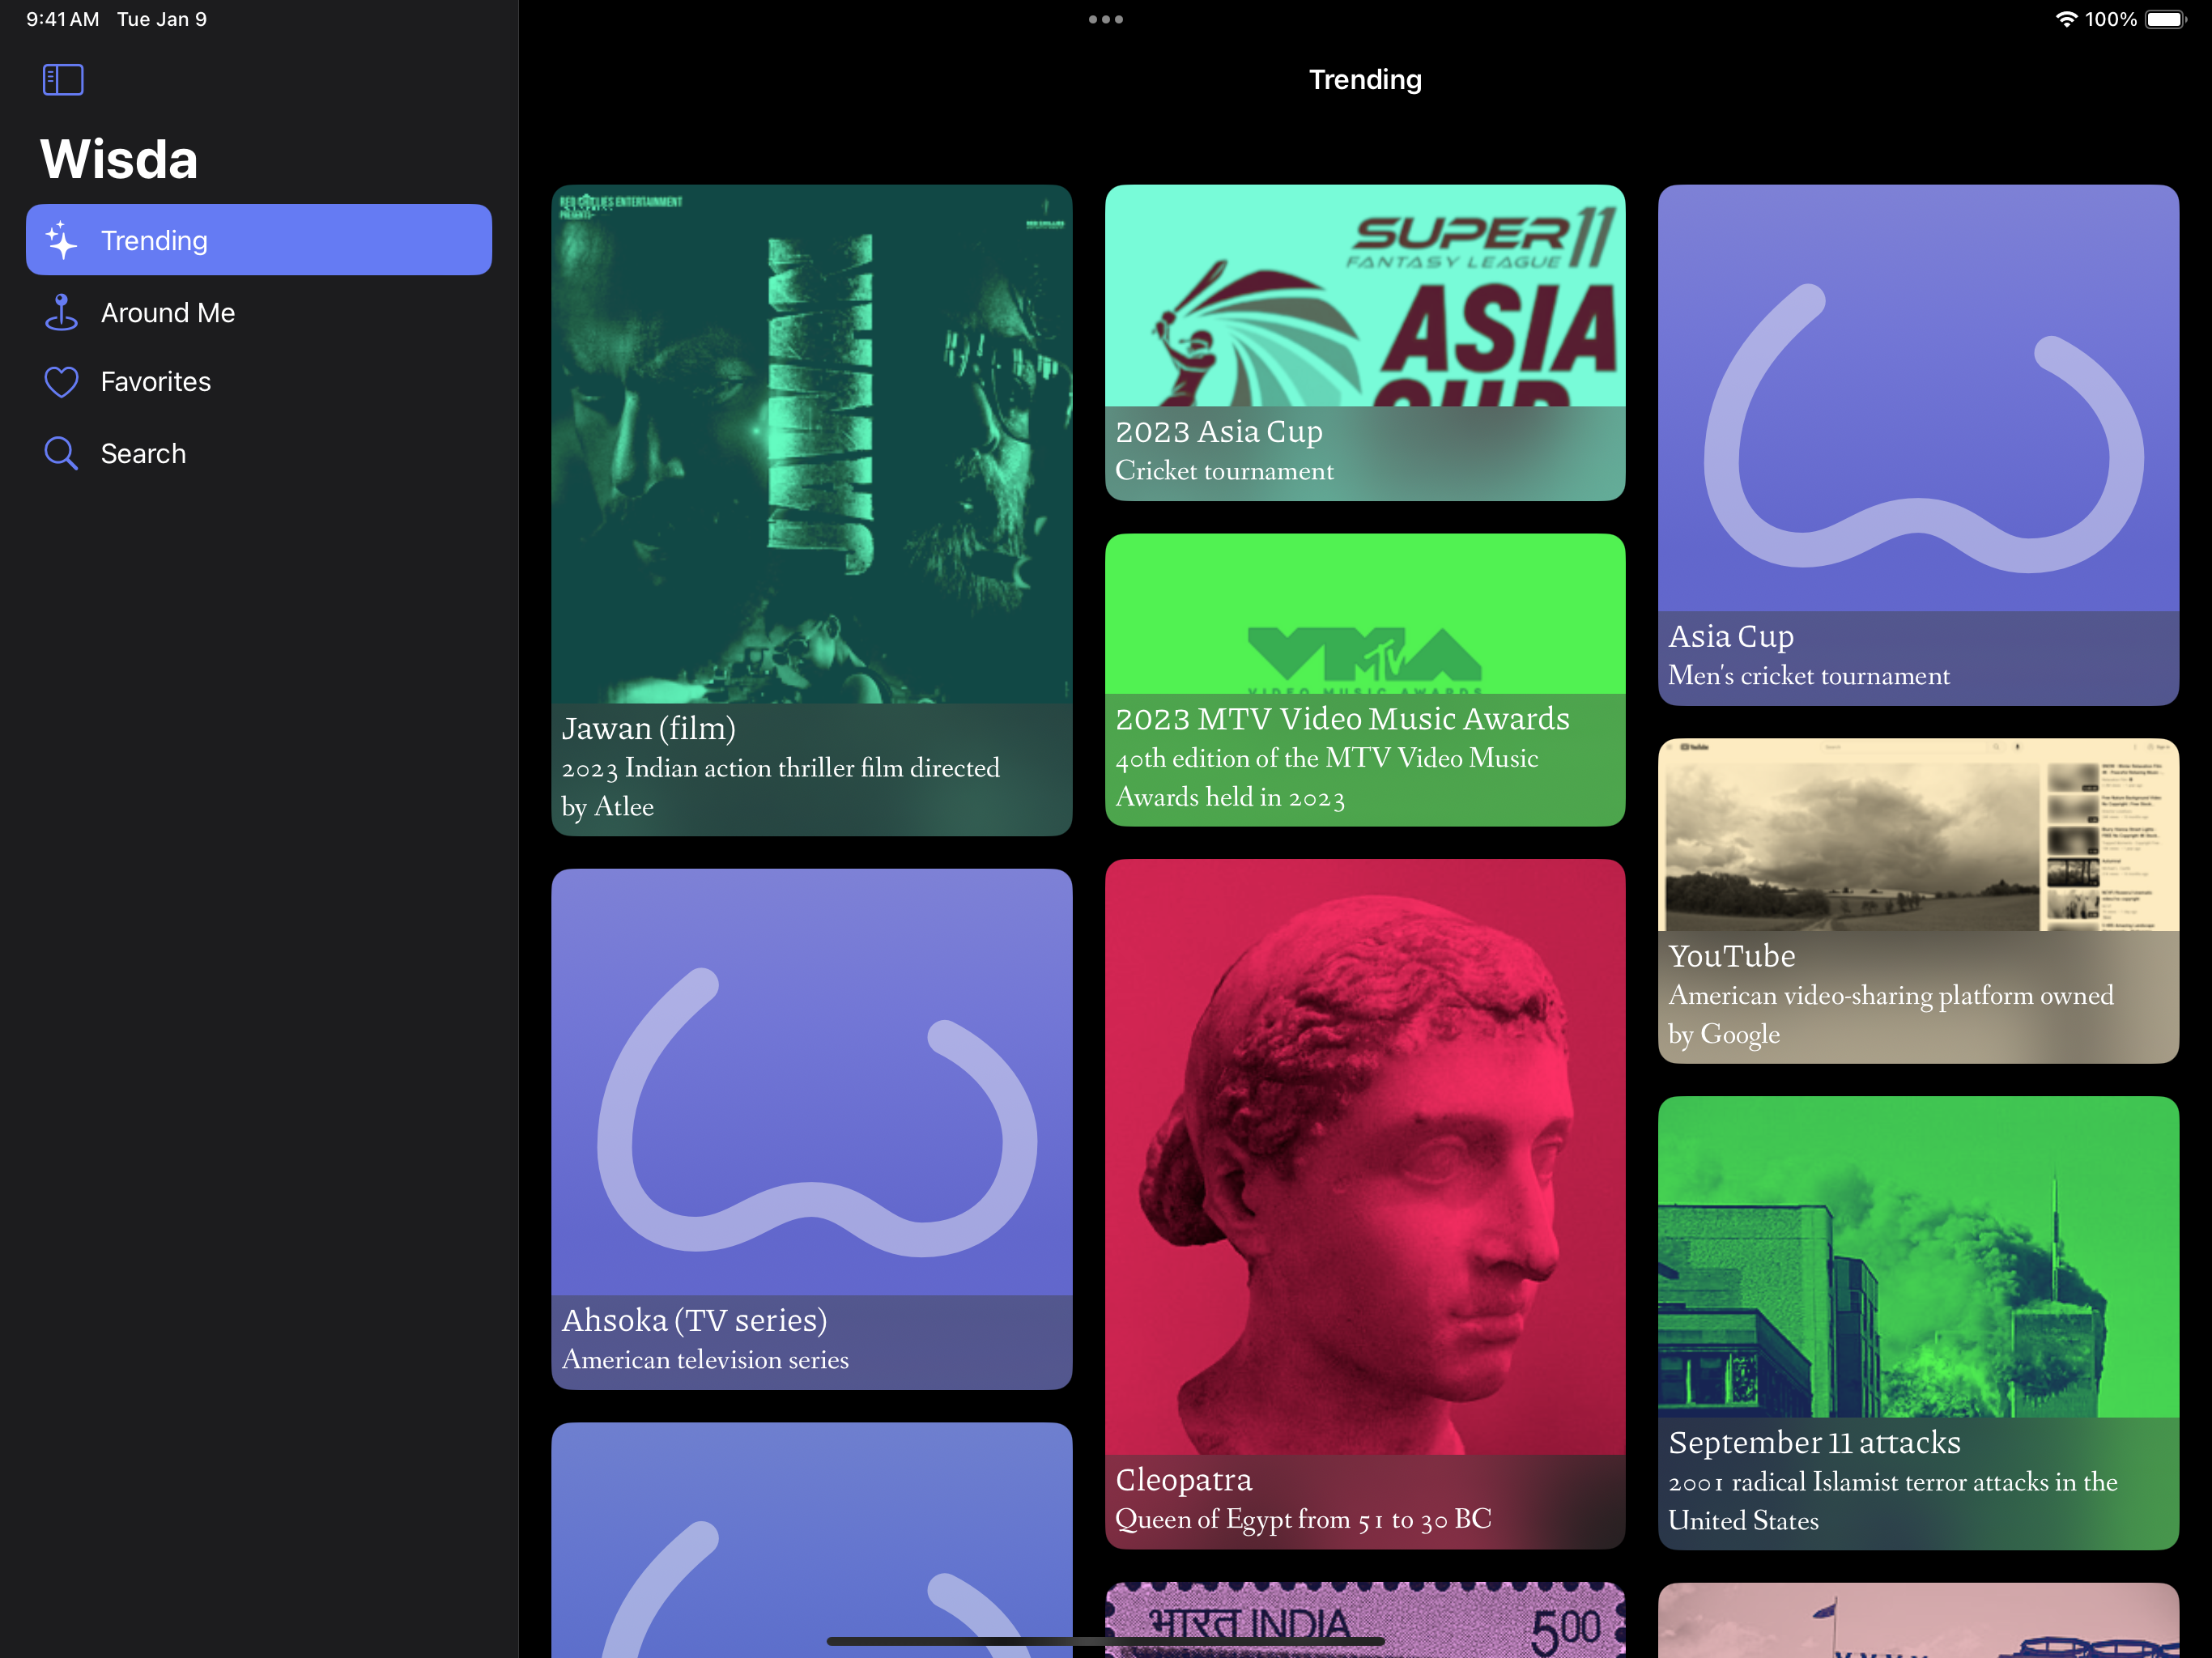The image size is (2212, 1658).
Task: Select Around Me in sidebar
Action: 168,313
